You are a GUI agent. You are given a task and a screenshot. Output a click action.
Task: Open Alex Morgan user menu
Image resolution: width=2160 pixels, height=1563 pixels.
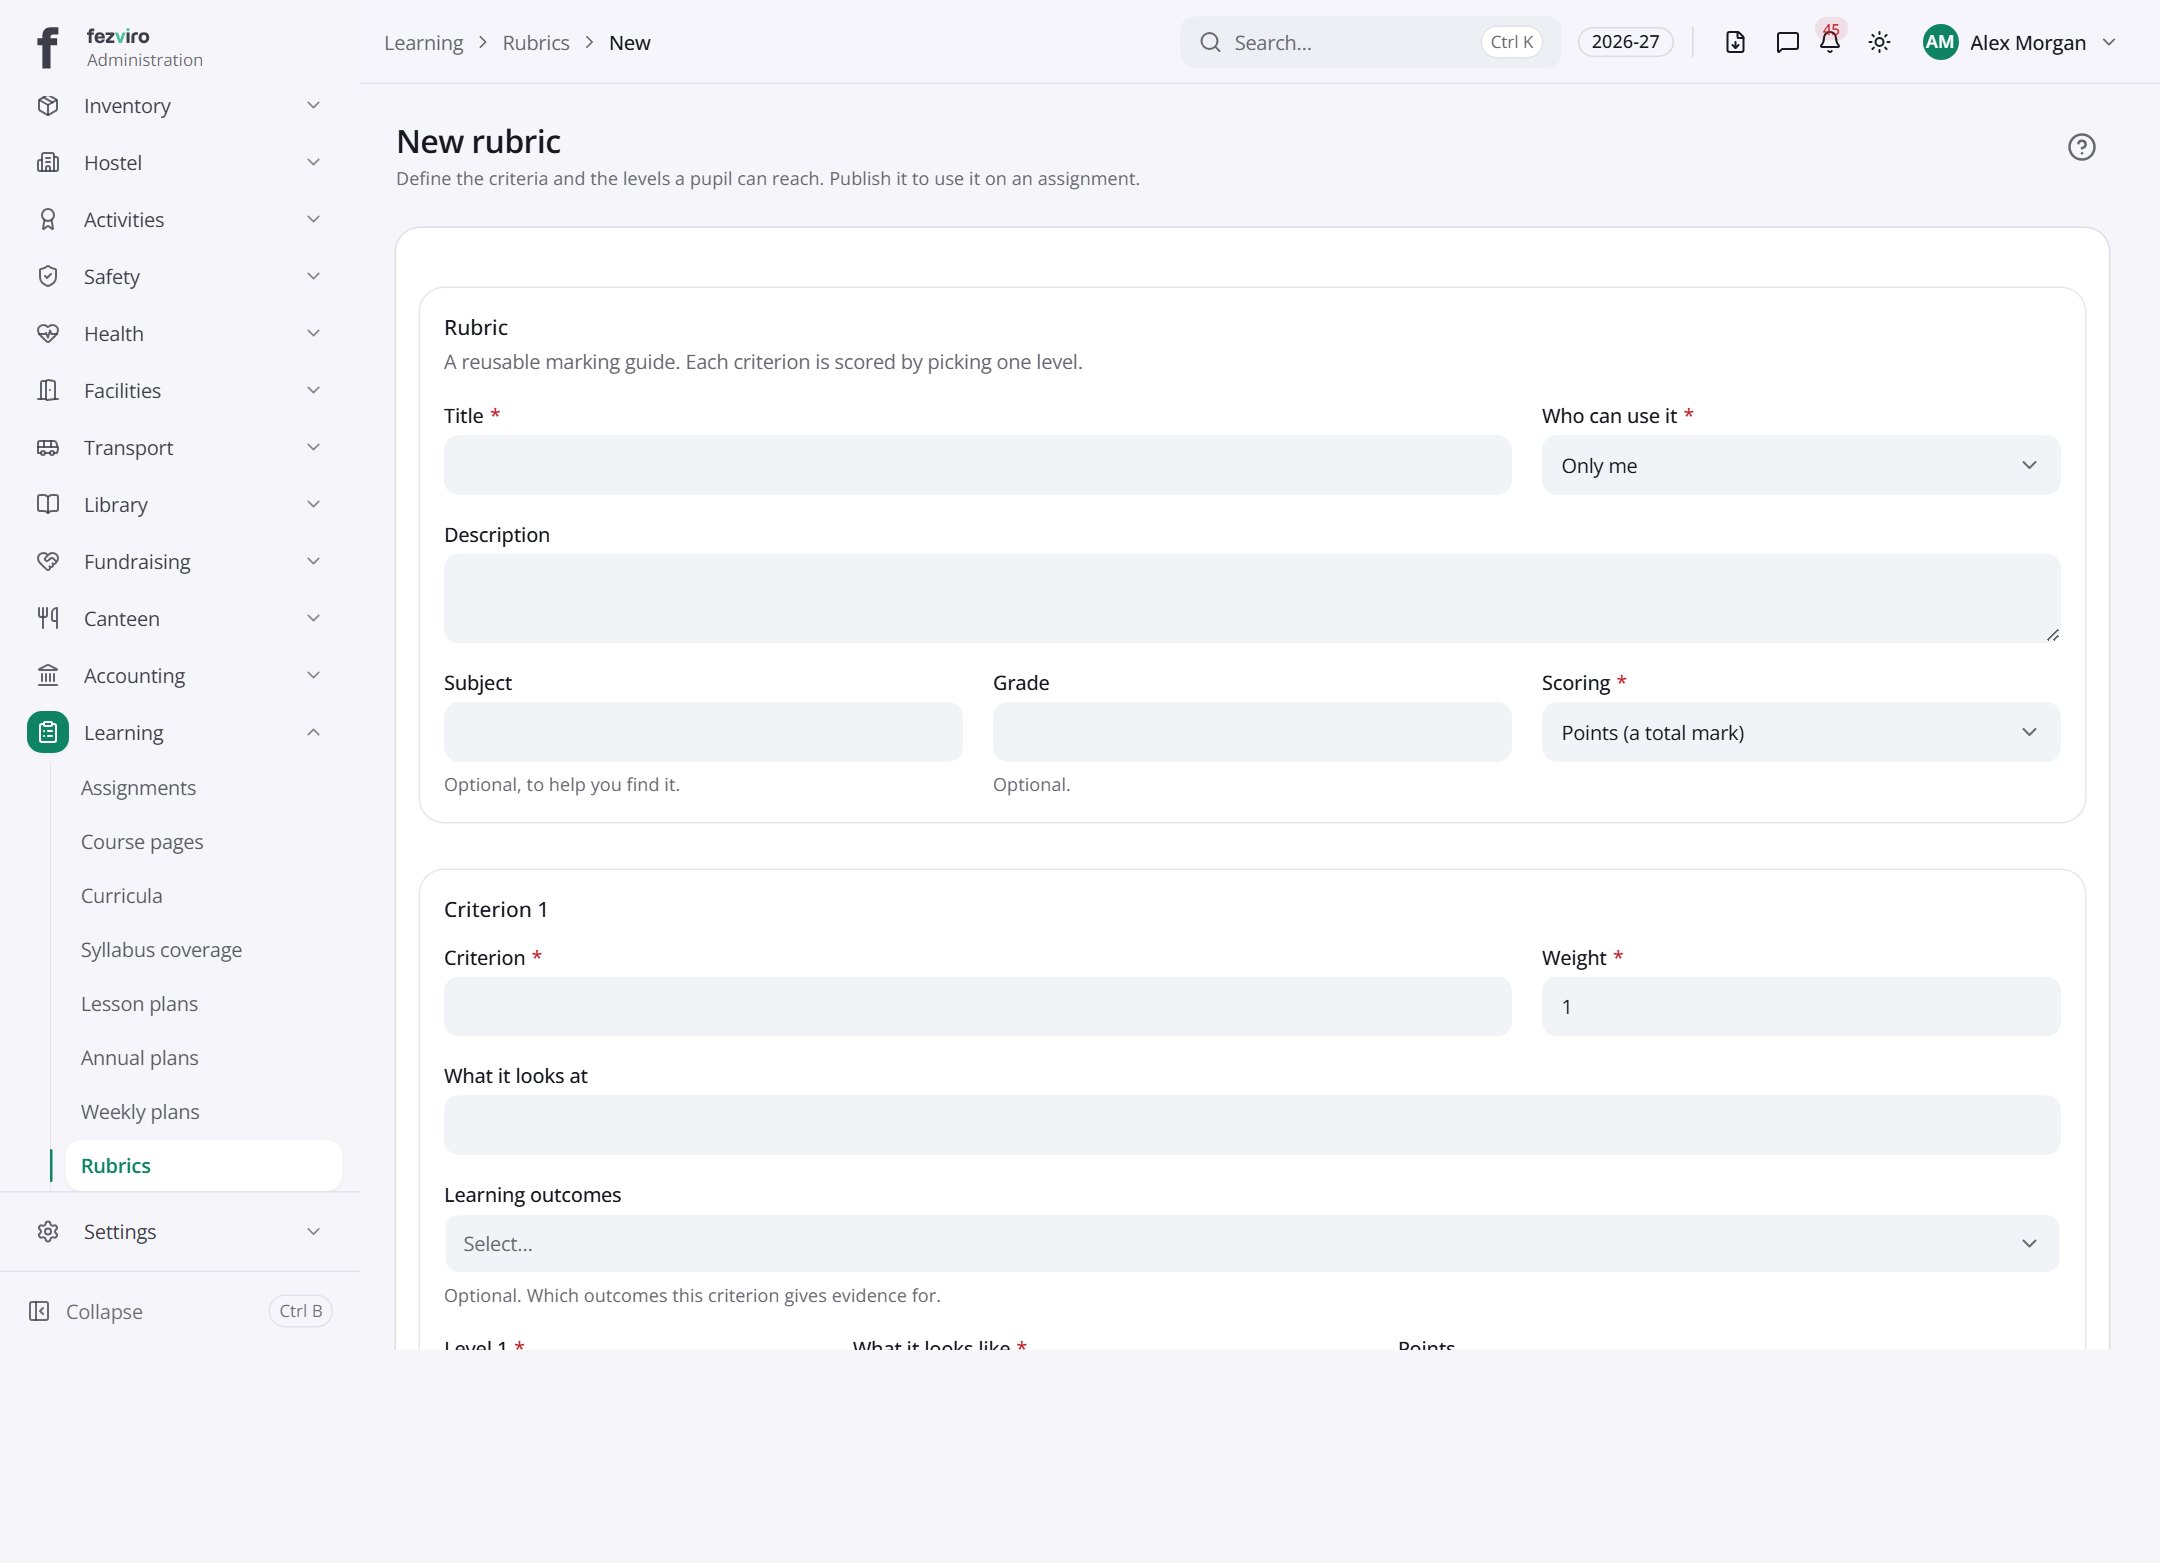[x=2020, y=42]
